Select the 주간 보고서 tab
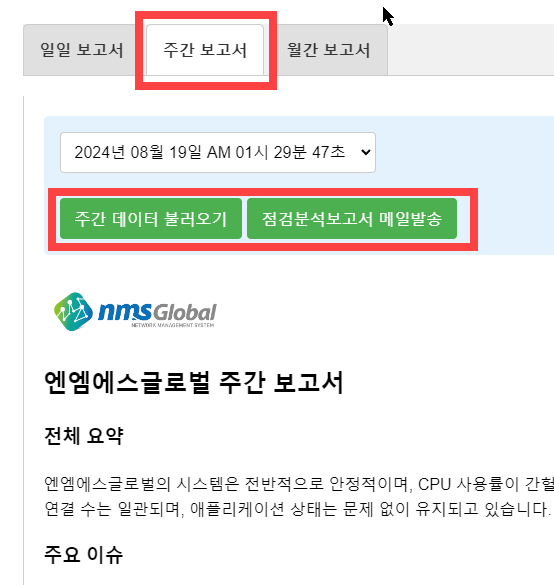Viewport: 554px width, 585px height. (x=205, y=50)
